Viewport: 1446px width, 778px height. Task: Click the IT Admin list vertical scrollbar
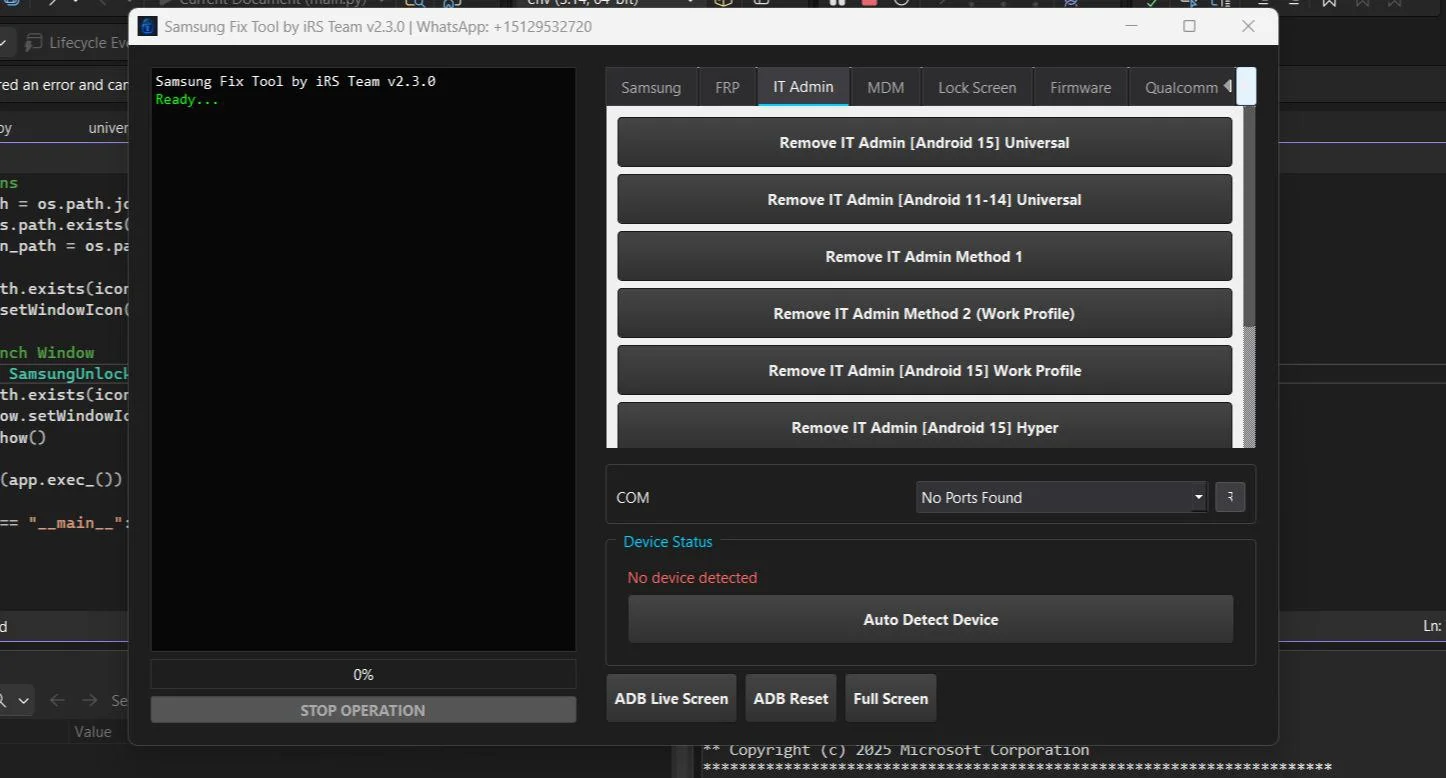1248,220
